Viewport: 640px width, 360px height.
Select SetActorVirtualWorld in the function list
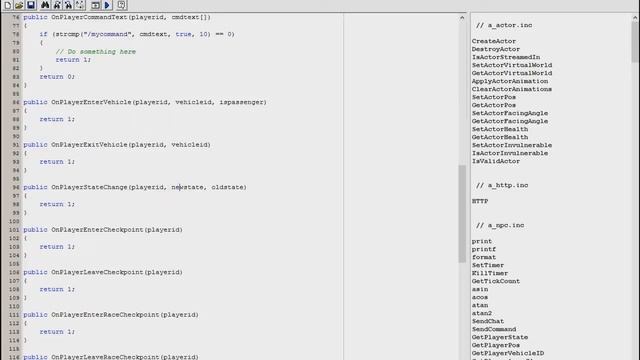(512, 65)
